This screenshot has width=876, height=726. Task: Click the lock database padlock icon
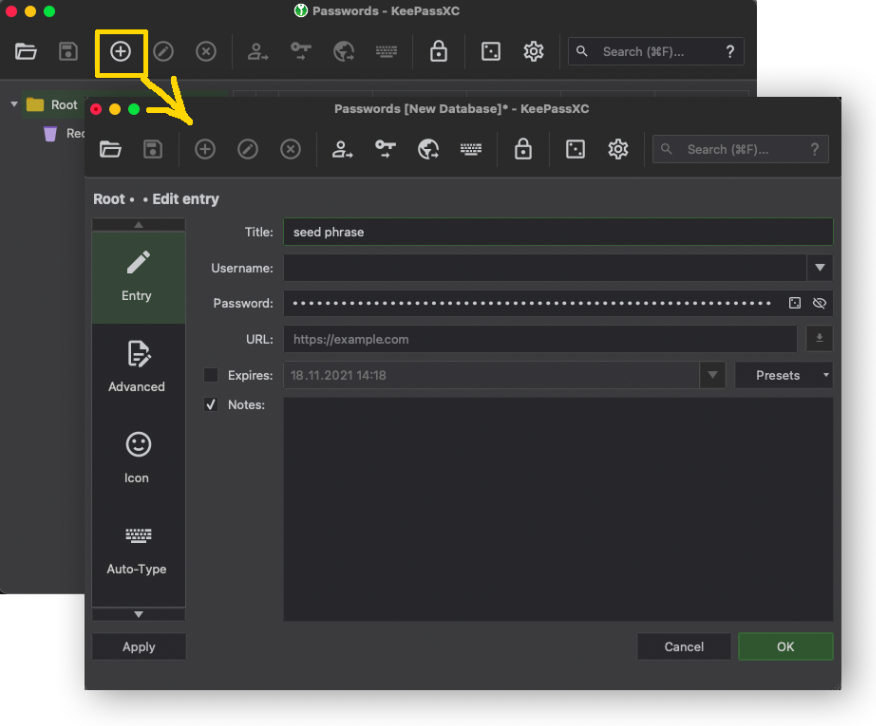[523, 150]
